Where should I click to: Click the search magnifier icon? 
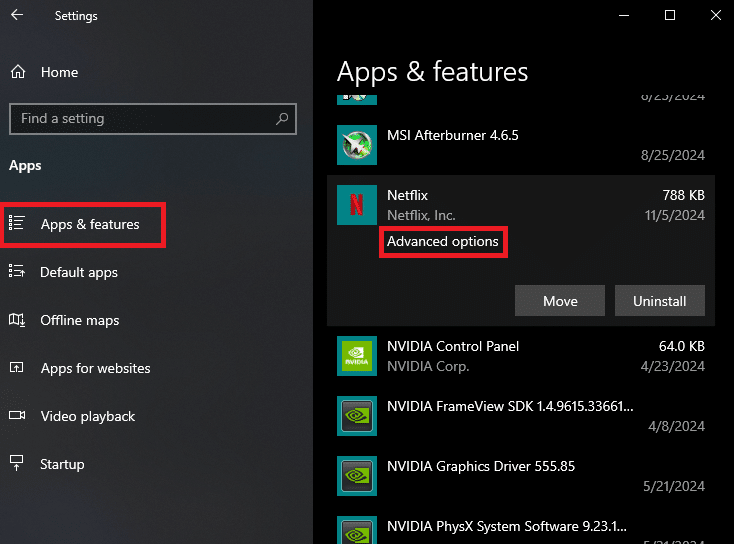tap(283, 118)
